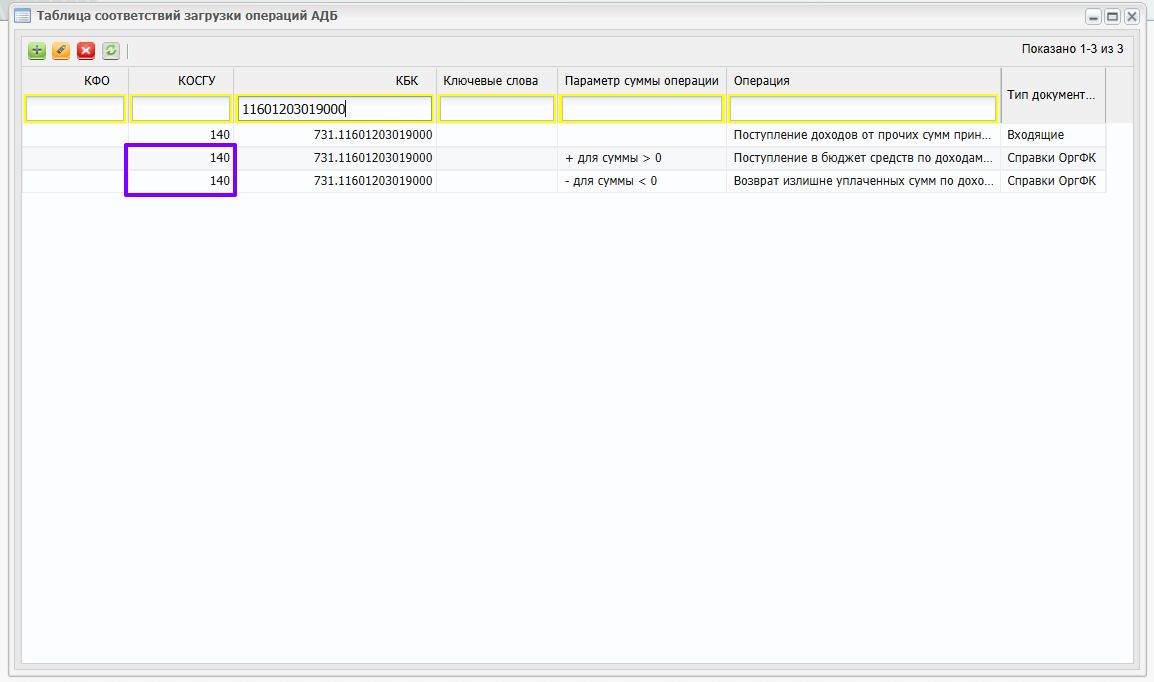Click 'Возврат излишне уплаченных сумм' cell
1154x682 pixels.
tap(863, 181)
